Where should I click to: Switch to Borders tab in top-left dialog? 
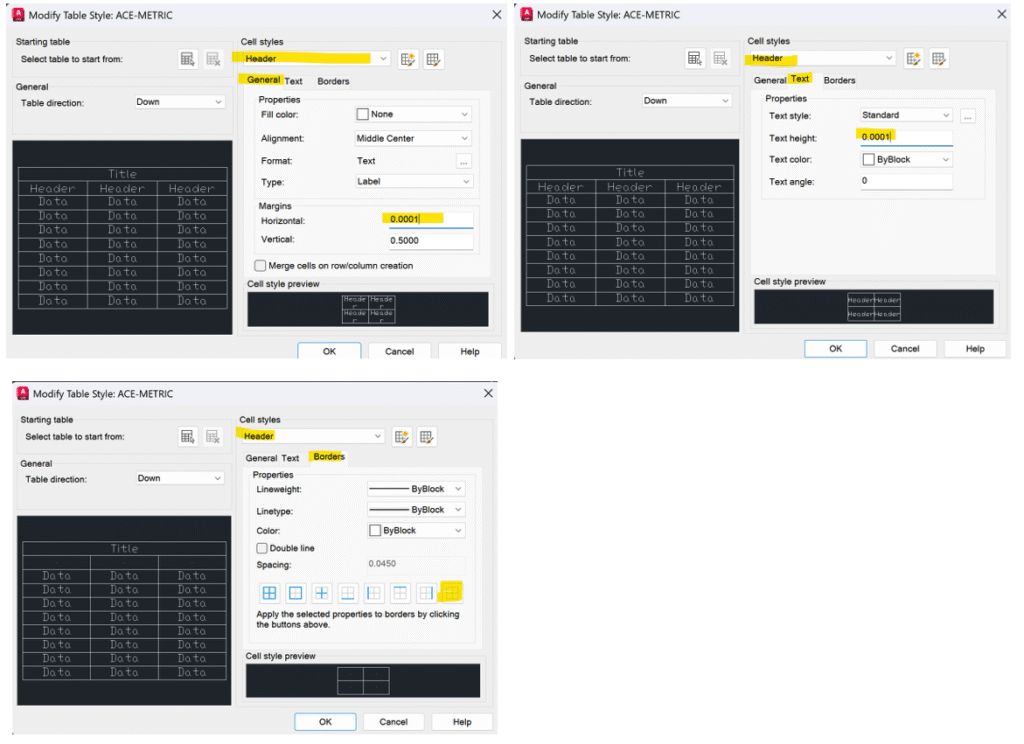pos(333,82)
